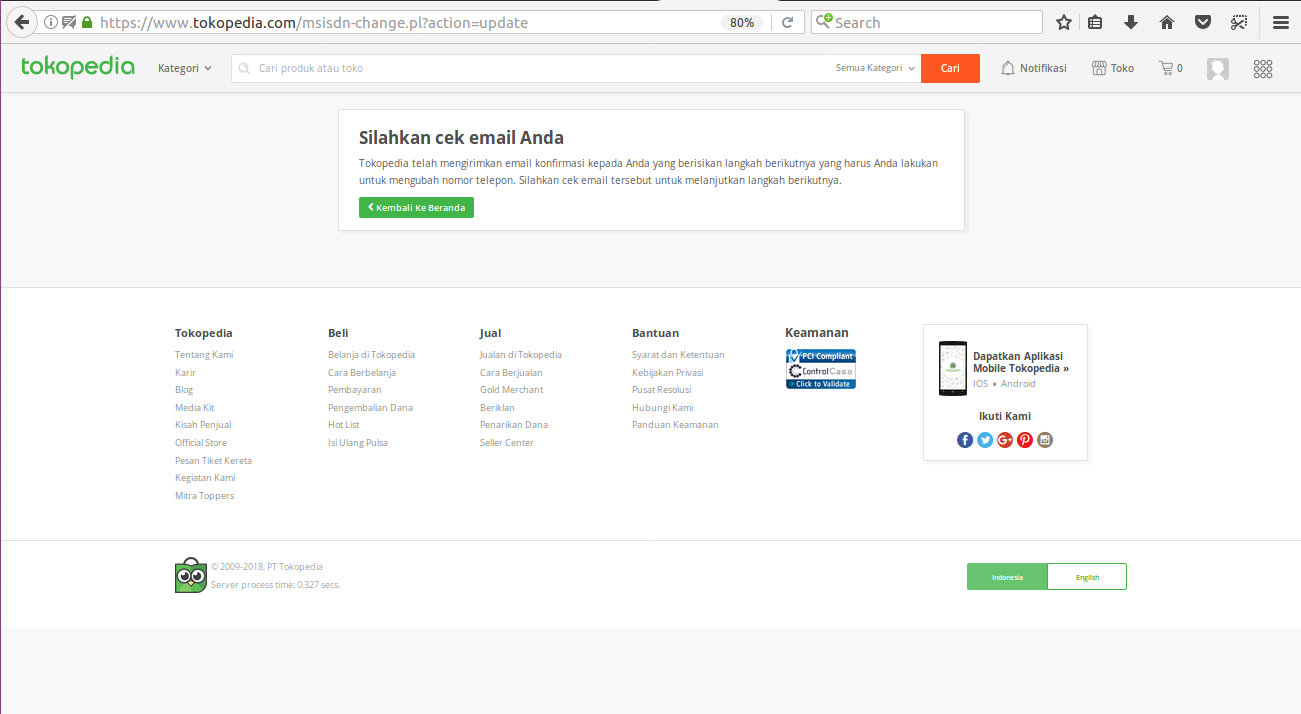1301x714 pixels.
Task: Open Kegiatan Kami link
Action: pyautogui.click(x=205, y=478)
